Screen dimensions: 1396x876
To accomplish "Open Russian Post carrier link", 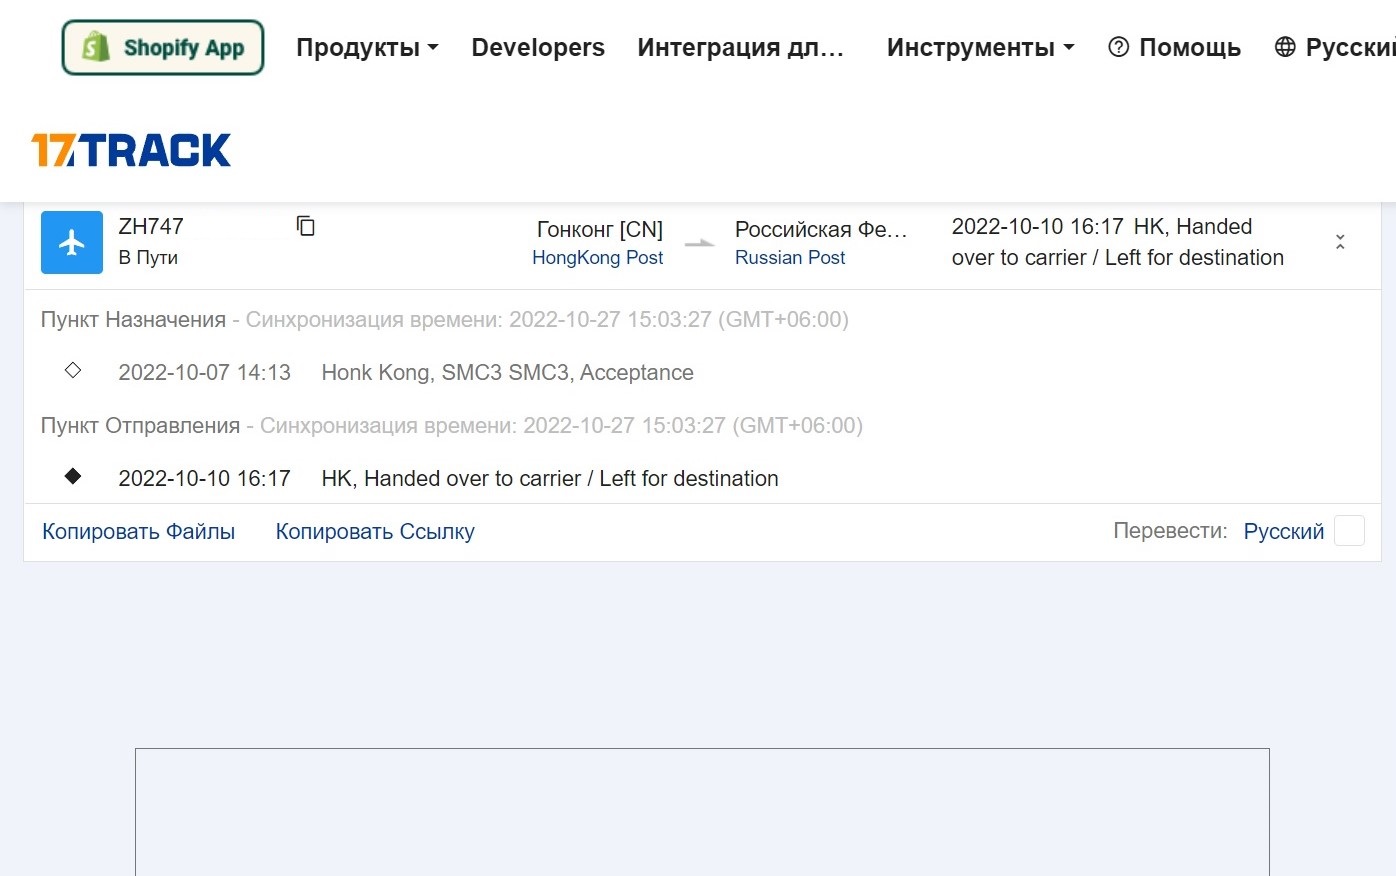I will coord(790,257).
